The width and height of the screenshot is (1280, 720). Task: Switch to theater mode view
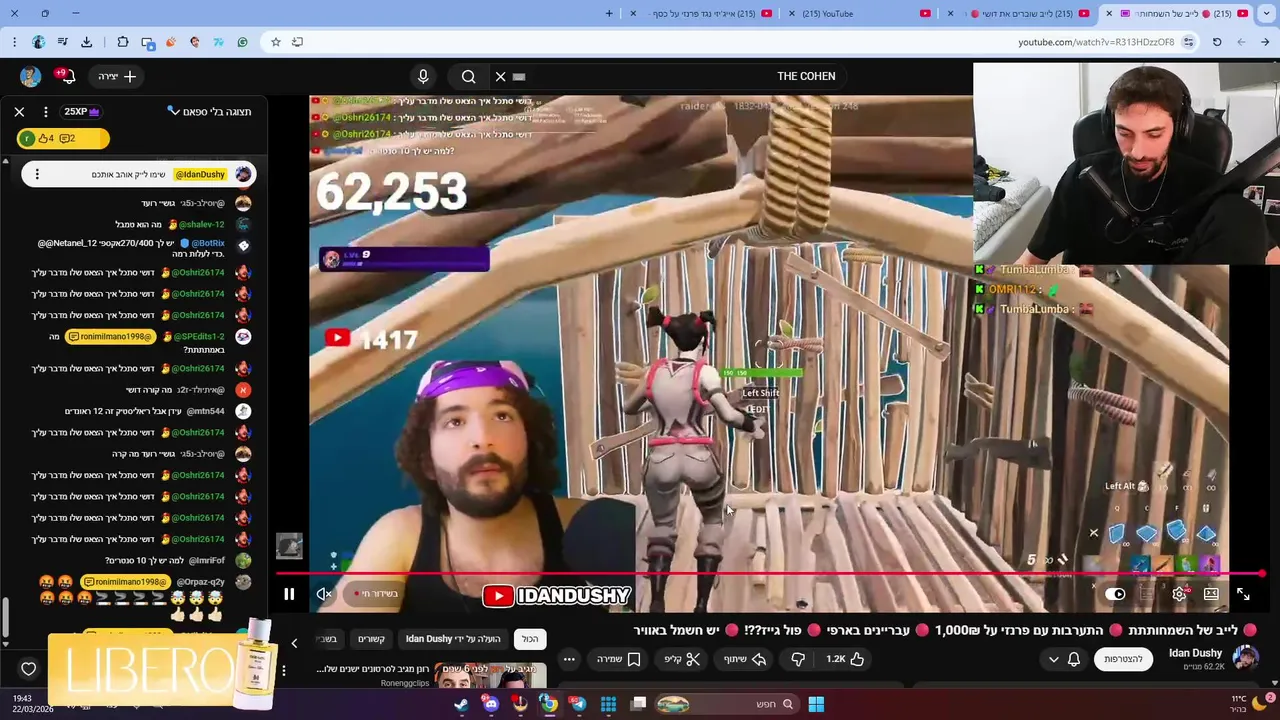coord(1211,594)
